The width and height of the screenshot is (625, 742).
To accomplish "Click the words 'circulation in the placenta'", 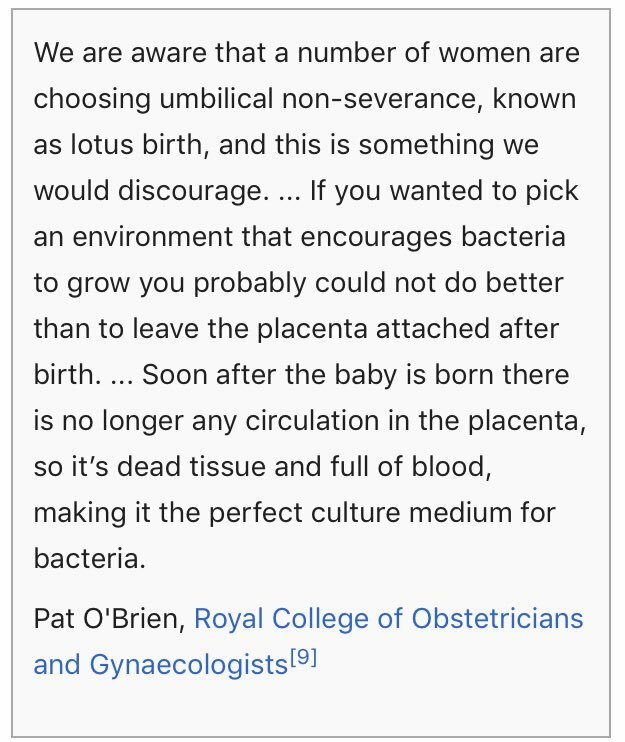I will tap(412, 421).
